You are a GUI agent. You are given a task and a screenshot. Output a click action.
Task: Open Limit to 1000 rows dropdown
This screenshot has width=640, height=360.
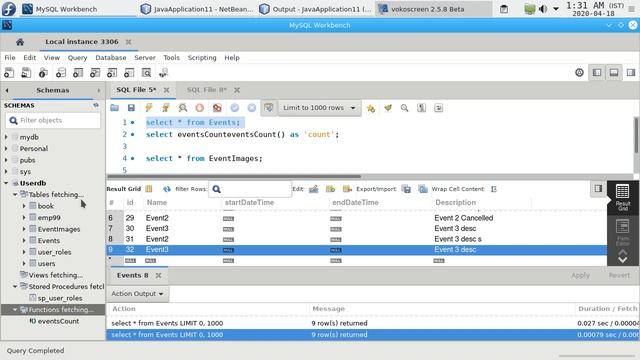[320, 108]
